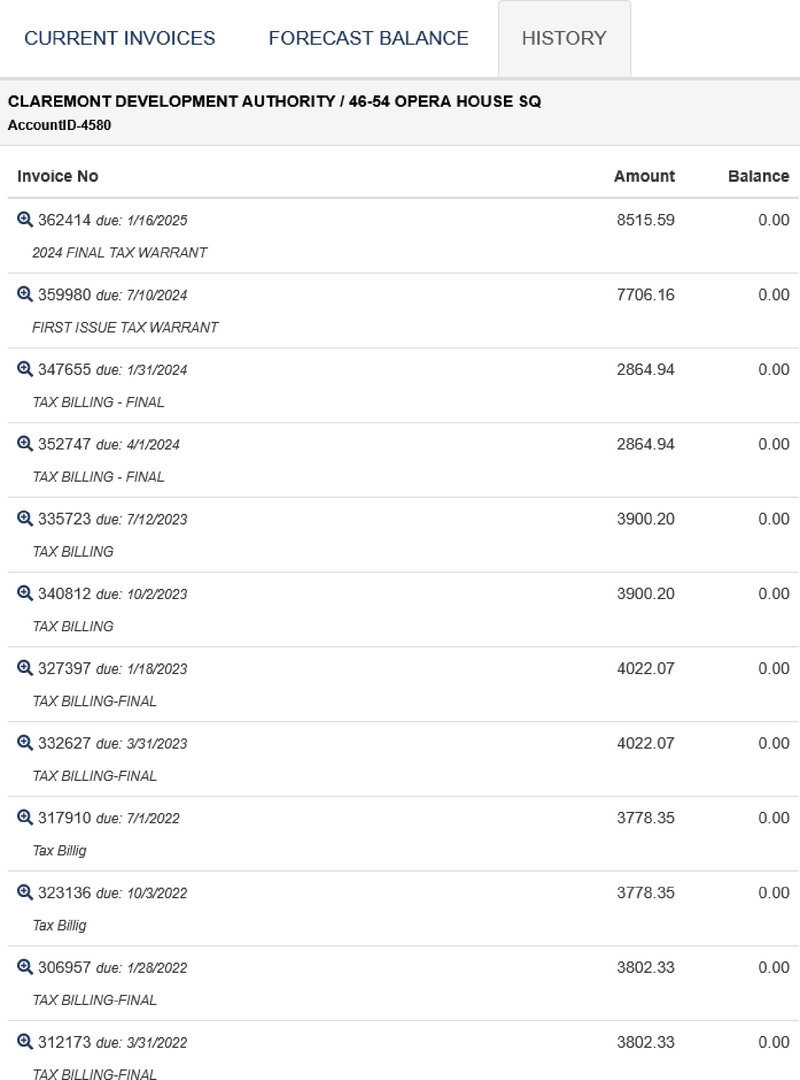Viewport: 800px width, 1080px height.
Task: Open the Forecast Balance tab
Action: [x=368, y=38]
